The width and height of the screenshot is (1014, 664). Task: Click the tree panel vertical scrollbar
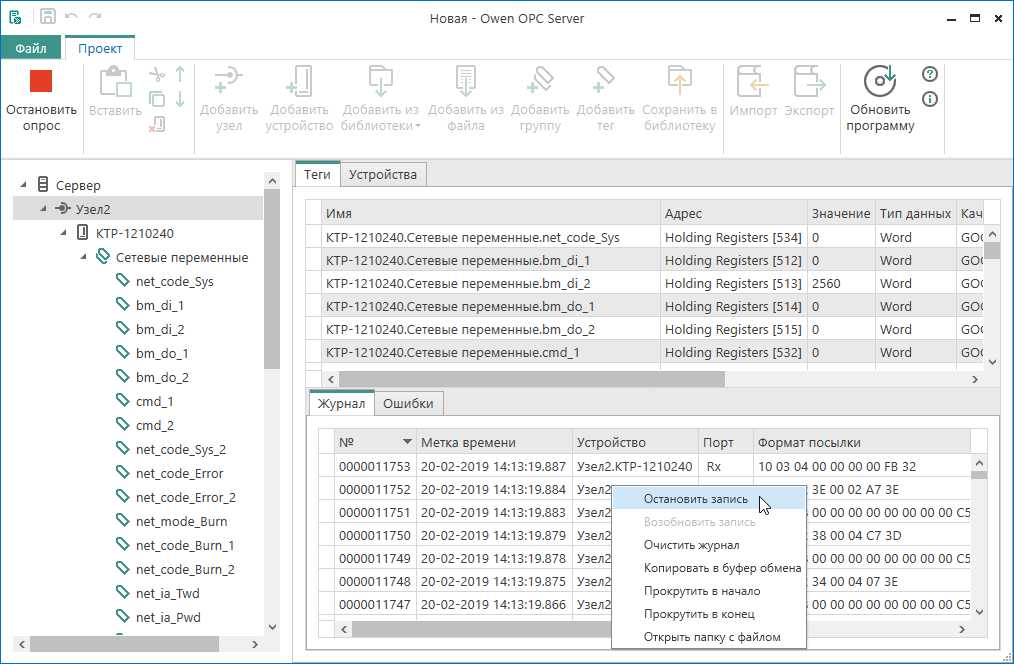tap(271, 280)
